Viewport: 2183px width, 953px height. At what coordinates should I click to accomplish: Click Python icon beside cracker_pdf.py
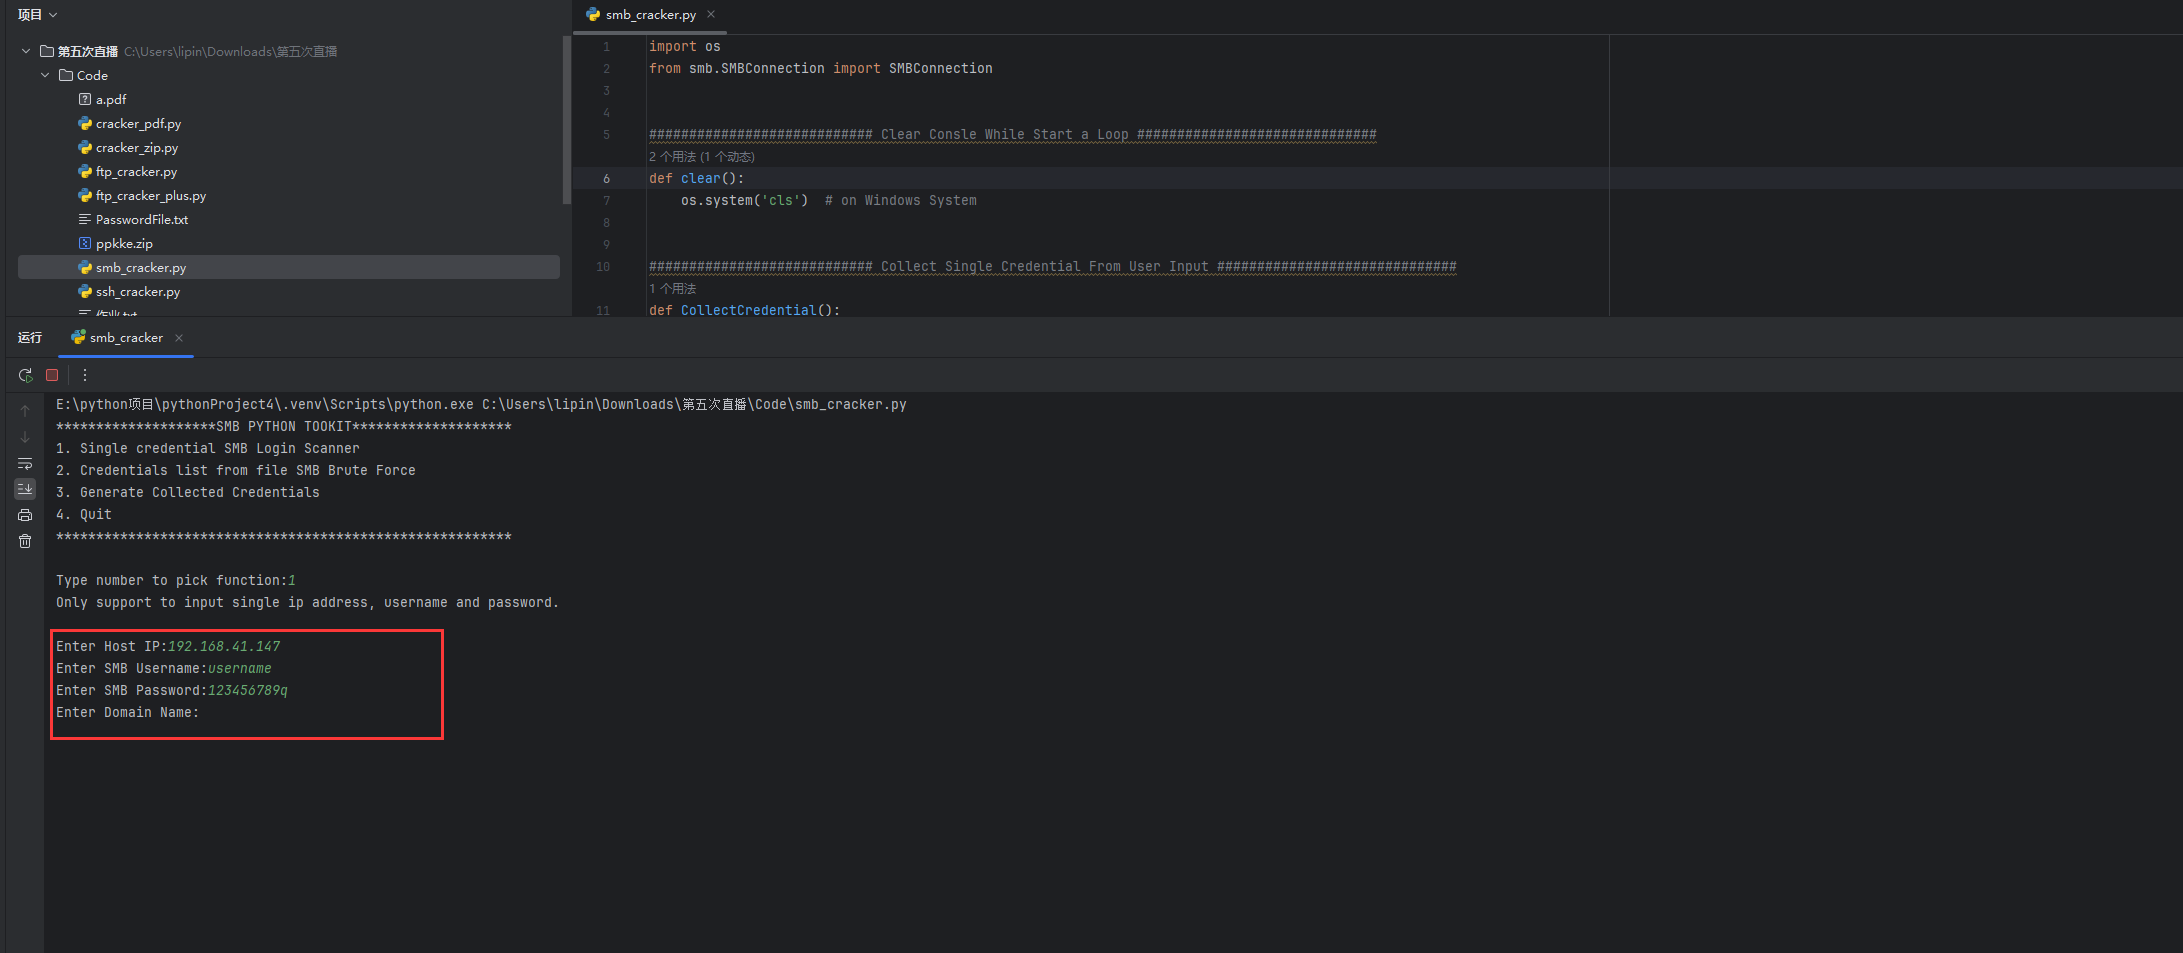(85, 123)
